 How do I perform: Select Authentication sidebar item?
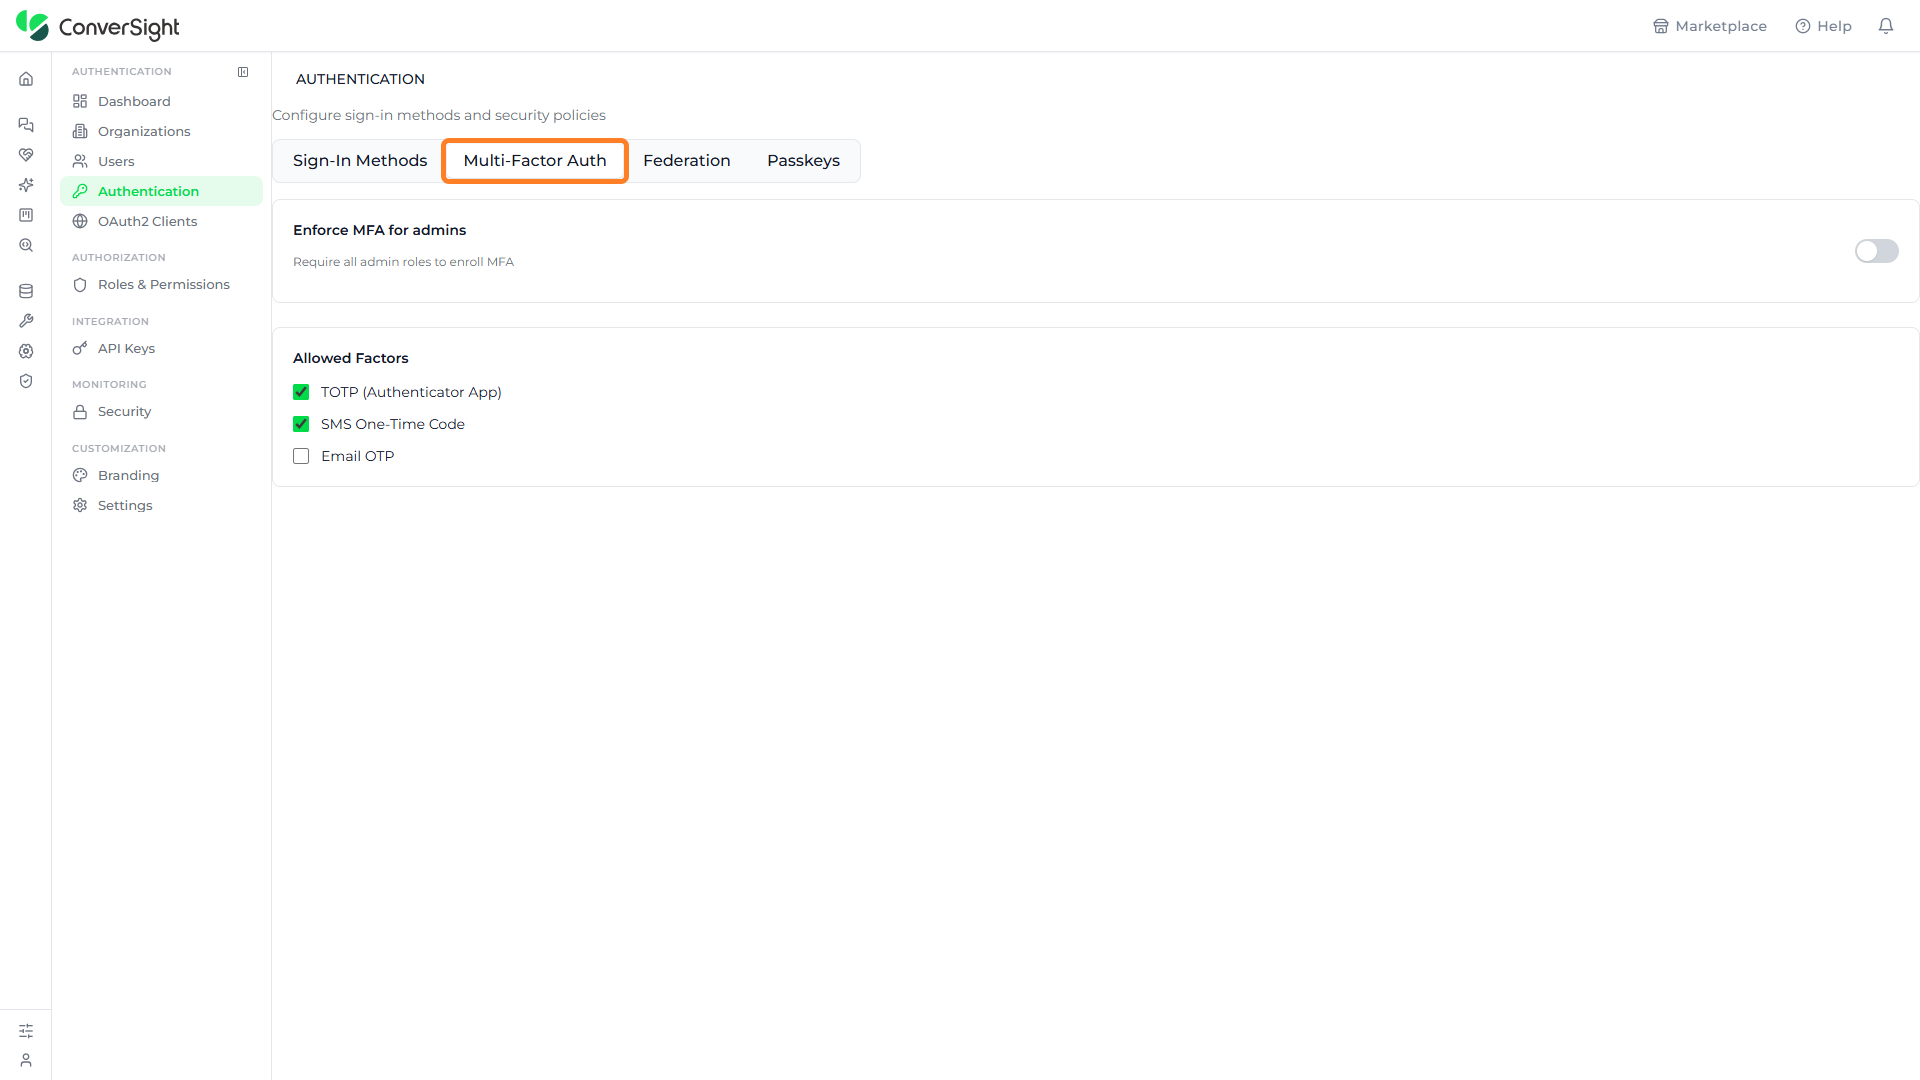click(161, 191)
